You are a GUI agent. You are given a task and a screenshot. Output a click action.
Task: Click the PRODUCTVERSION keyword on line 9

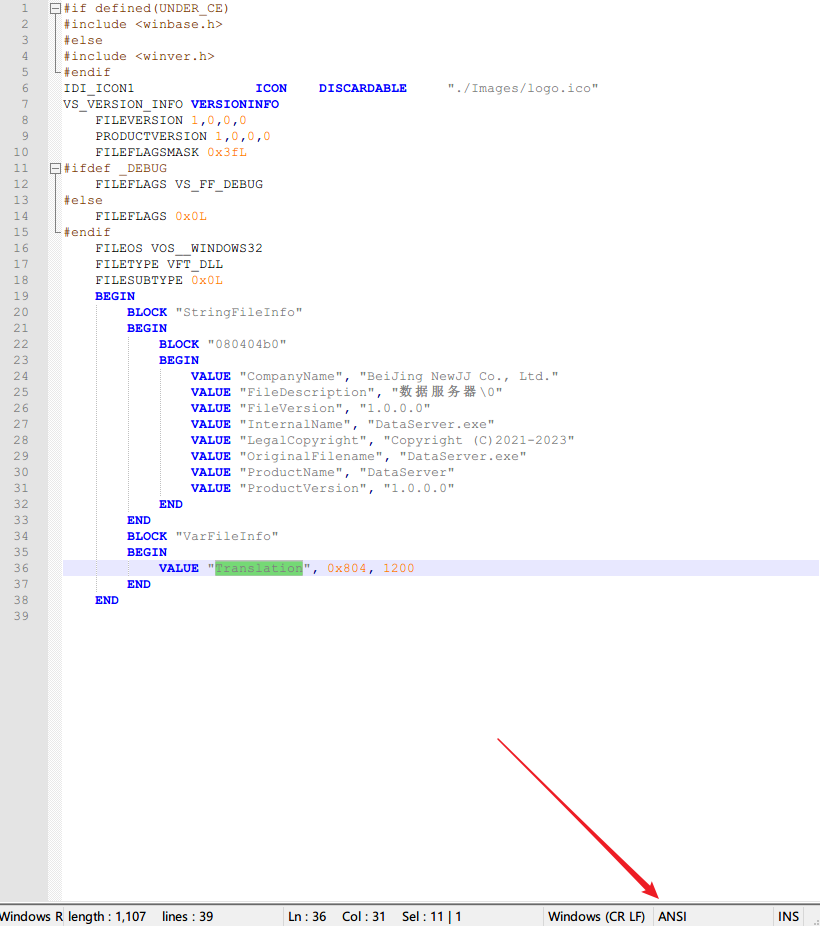tap(151, 136)
